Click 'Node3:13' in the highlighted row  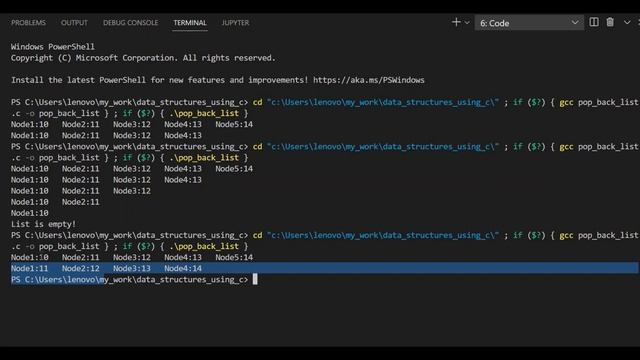pos(132,269)
